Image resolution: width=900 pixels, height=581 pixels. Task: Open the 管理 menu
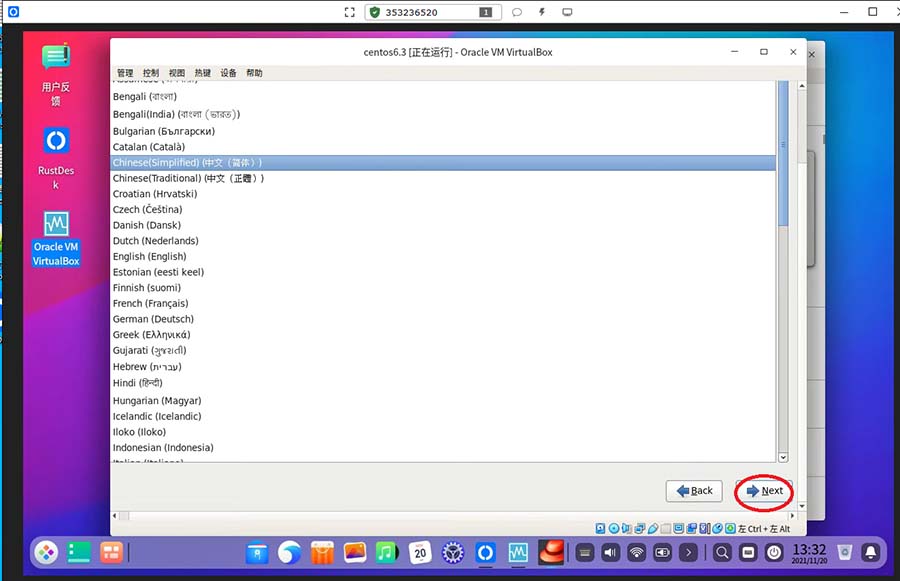(125, 73)
